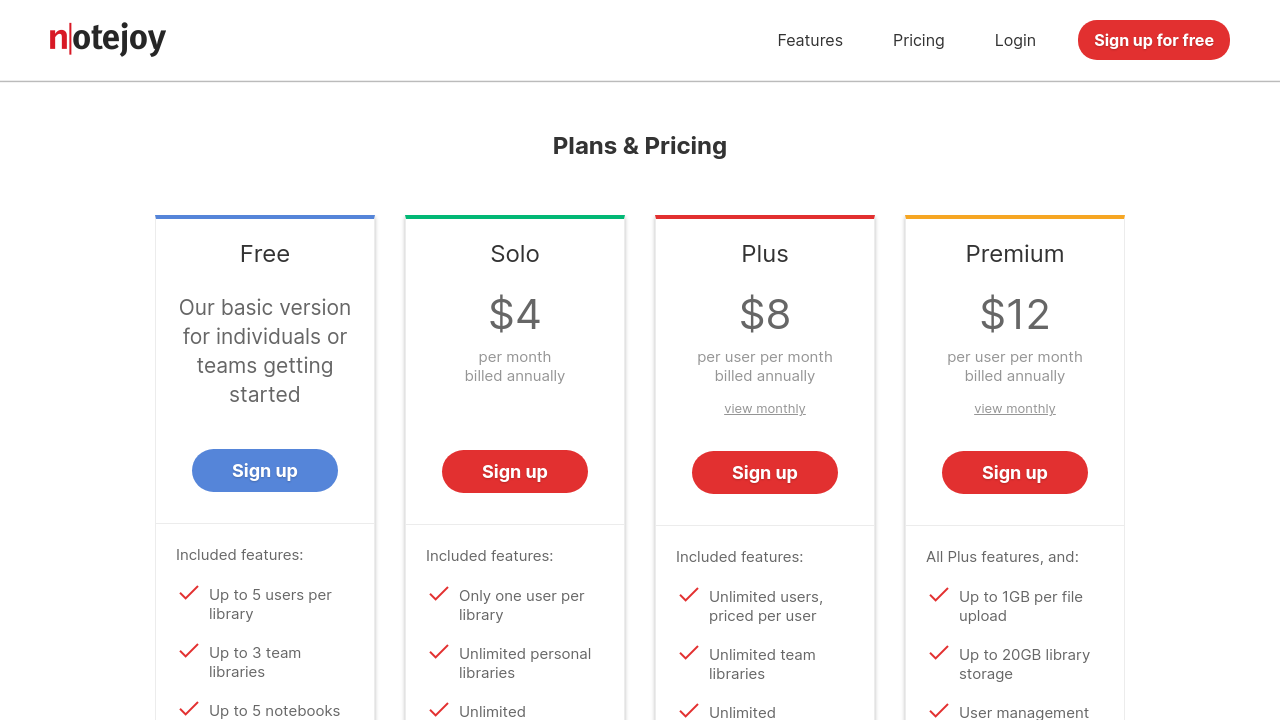Screen dimensions: 1280x720
Task: Click the Notejoy logo
Action: coord(108,39)
